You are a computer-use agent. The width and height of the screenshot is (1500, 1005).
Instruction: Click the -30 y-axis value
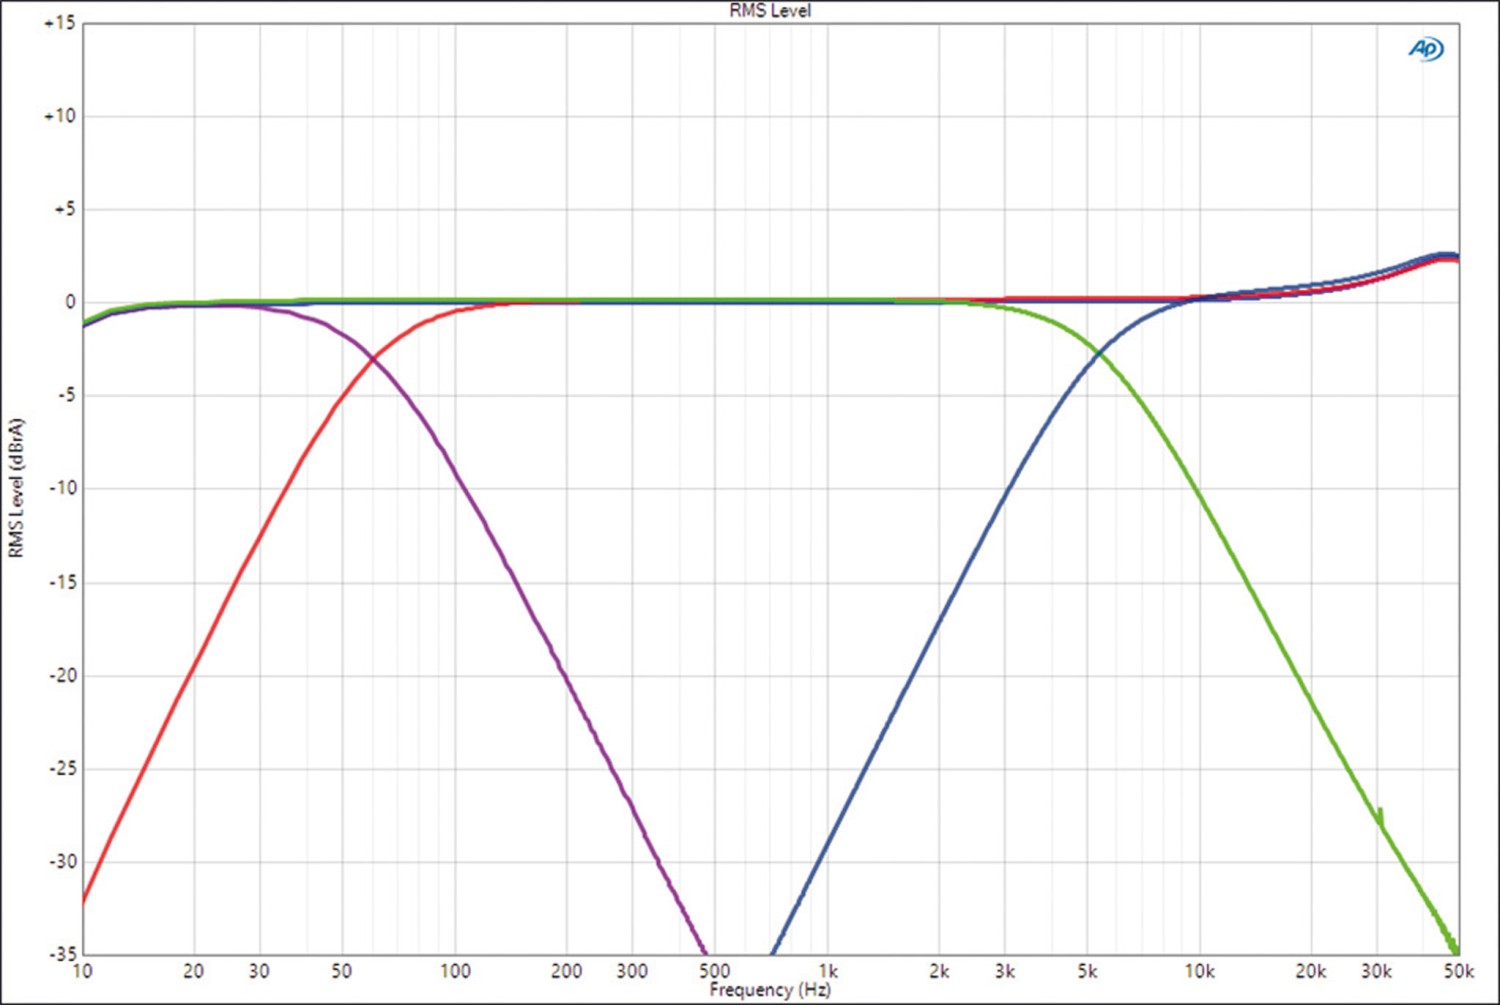62,861
